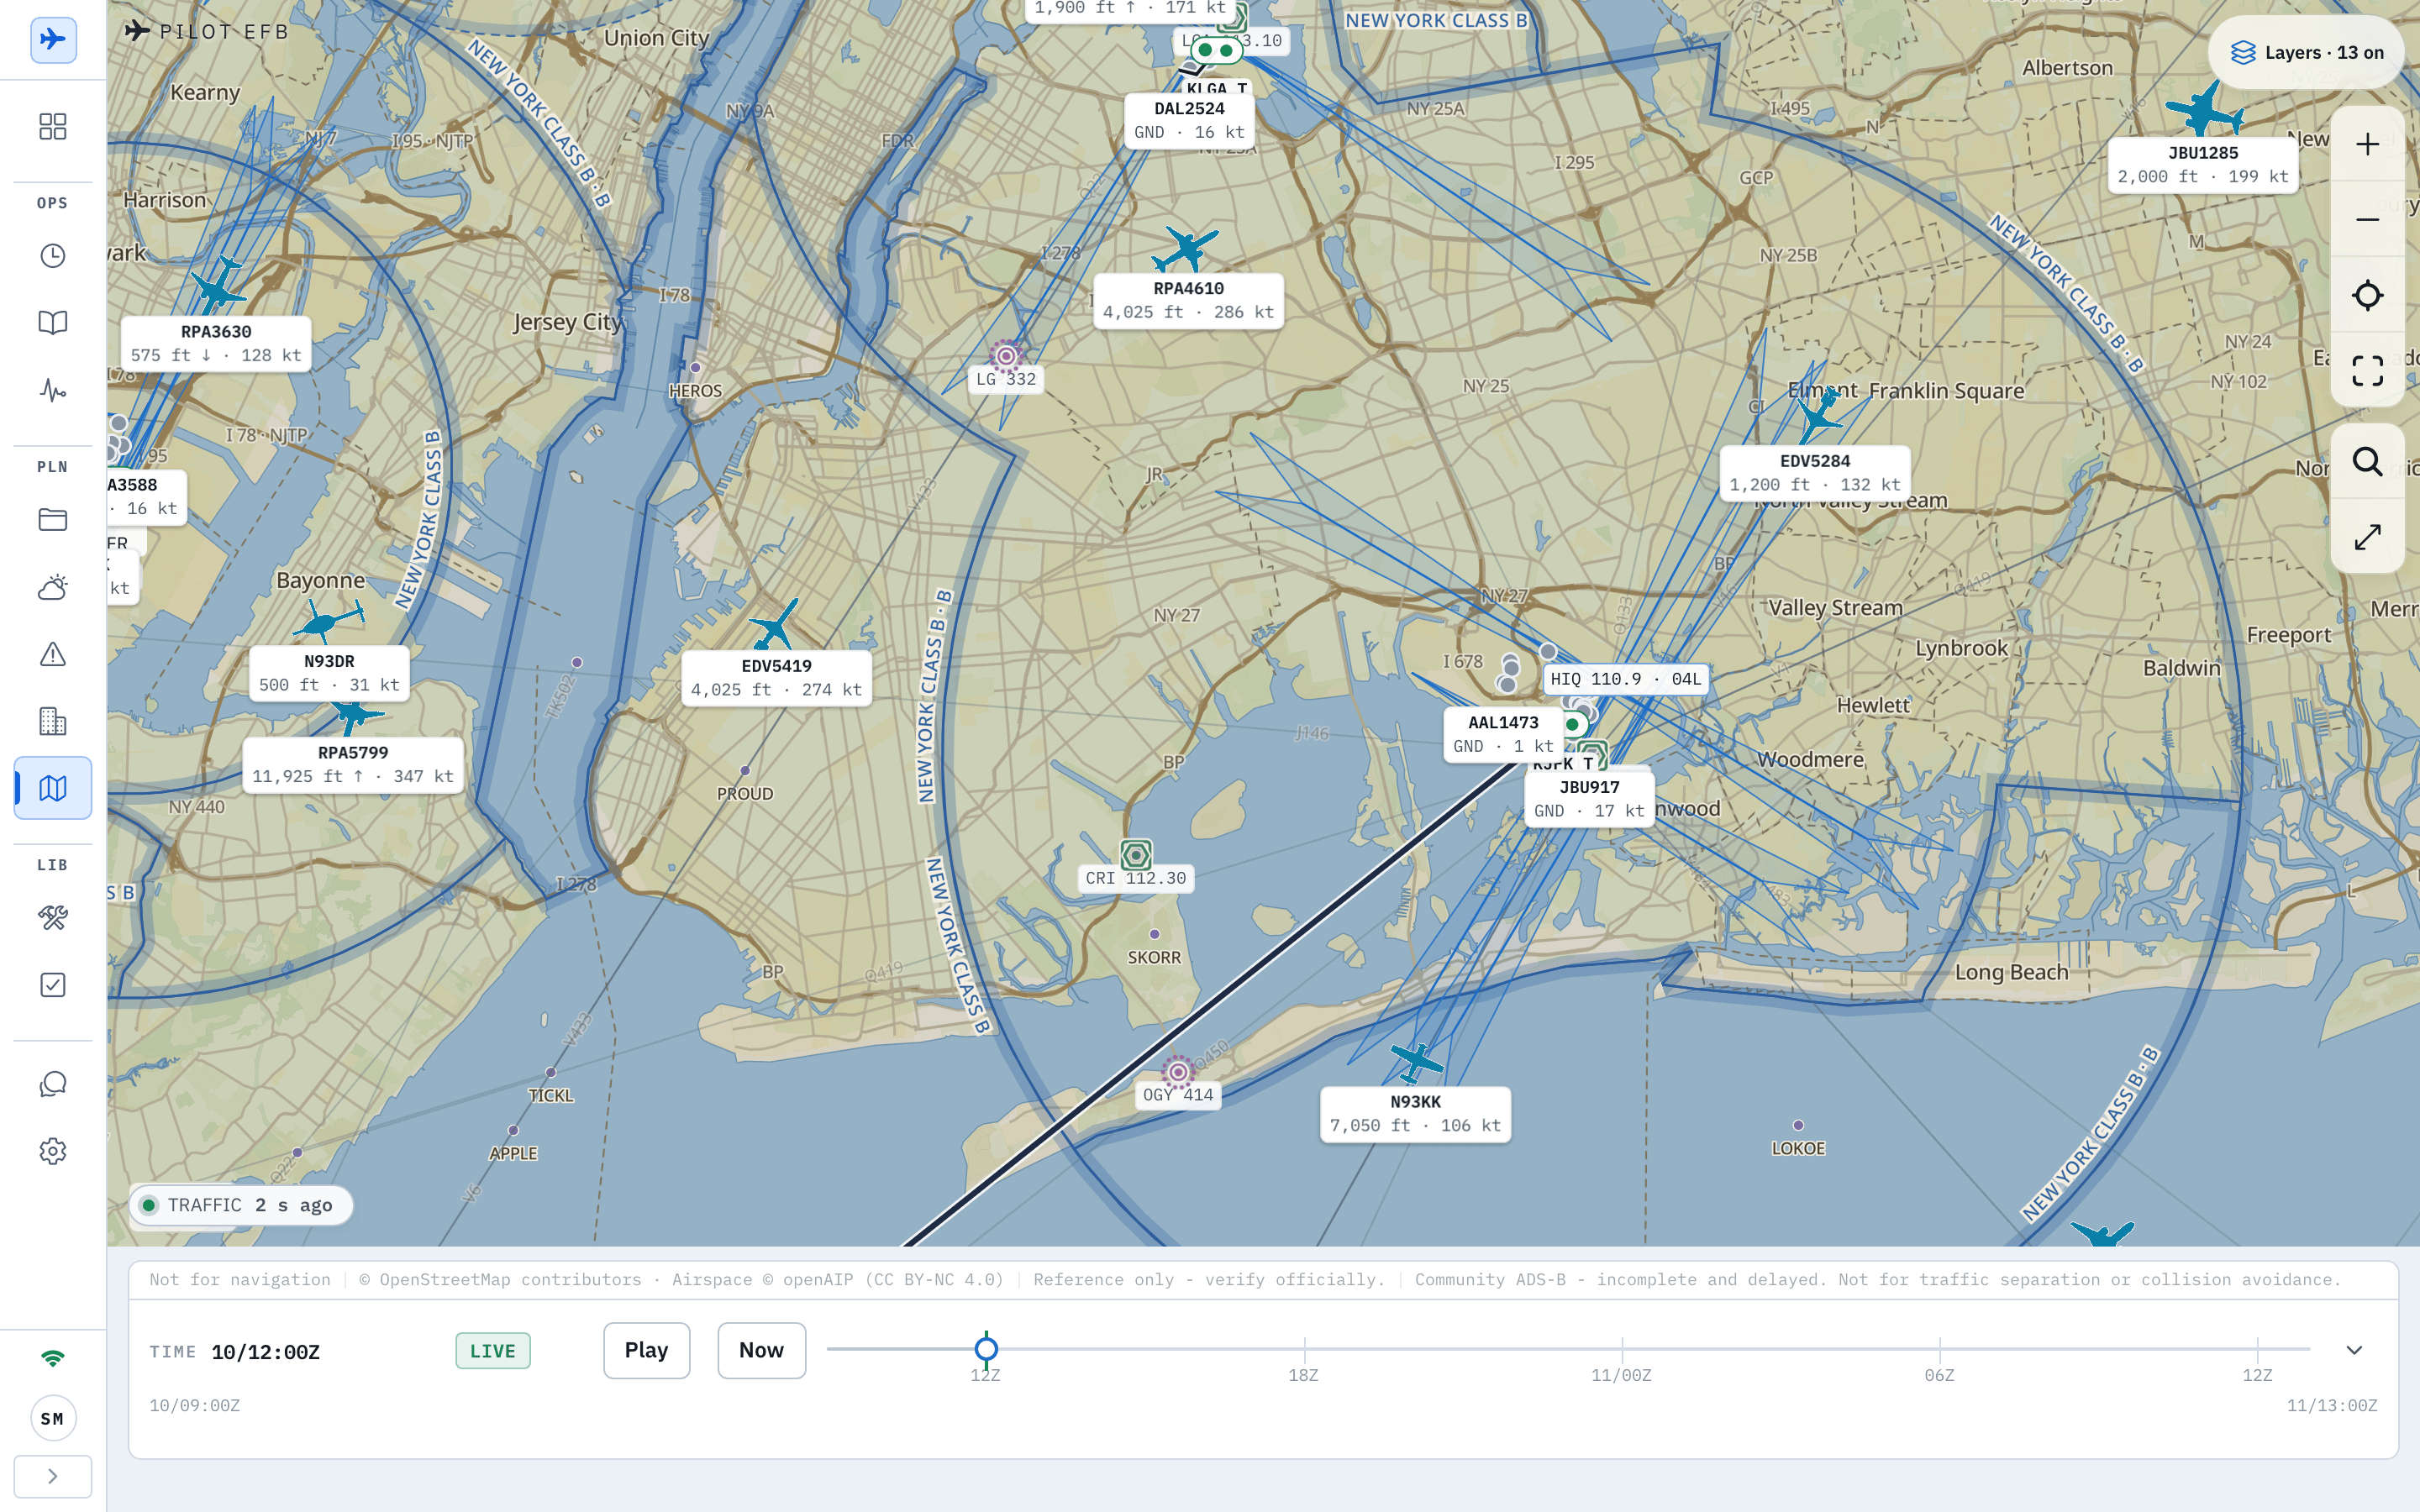Open the checklist checkbox icon

(x=53, y=985)
